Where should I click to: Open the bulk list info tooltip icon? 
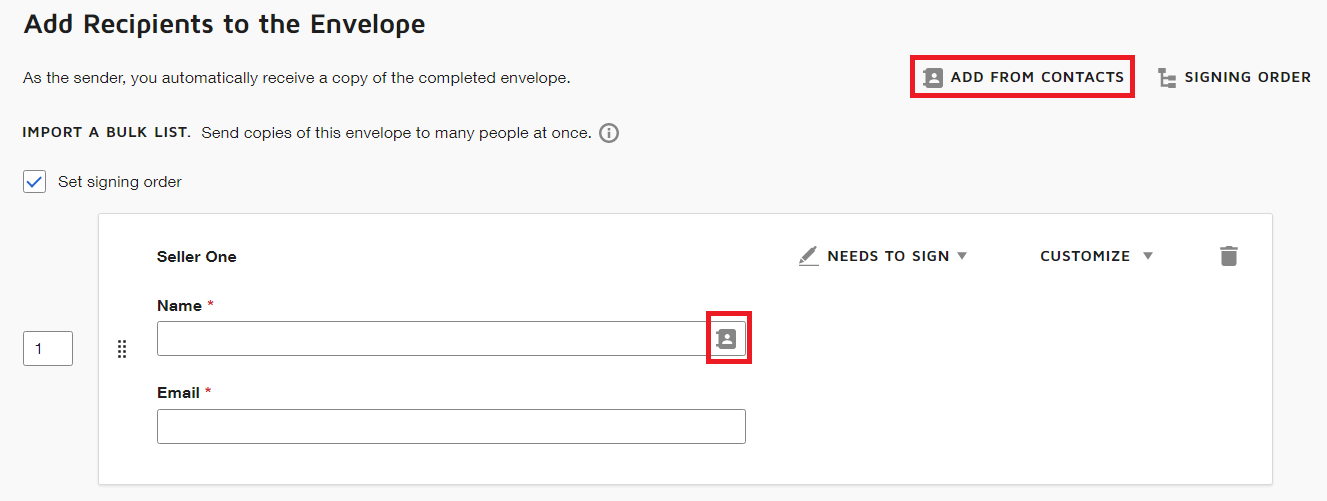(609, 133)
